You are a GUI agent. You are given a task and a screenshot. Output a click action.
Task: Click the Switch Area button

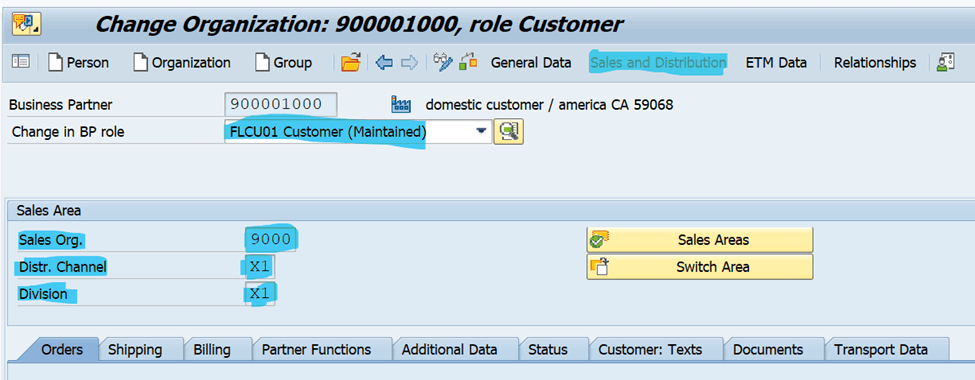tap(700, 267)
